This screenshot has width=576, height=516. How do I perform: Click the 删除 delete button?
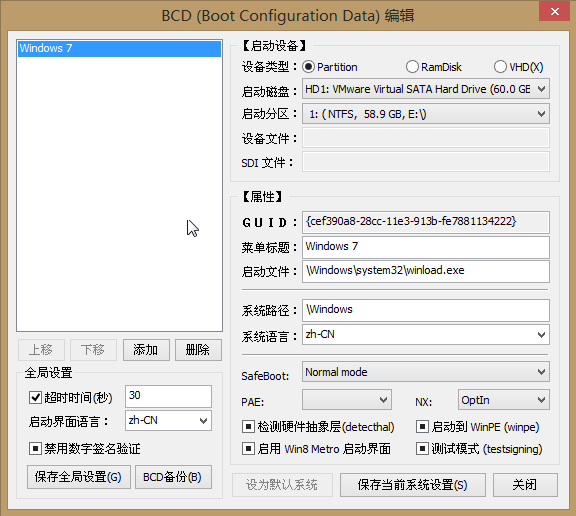click(x=198, y=350)
